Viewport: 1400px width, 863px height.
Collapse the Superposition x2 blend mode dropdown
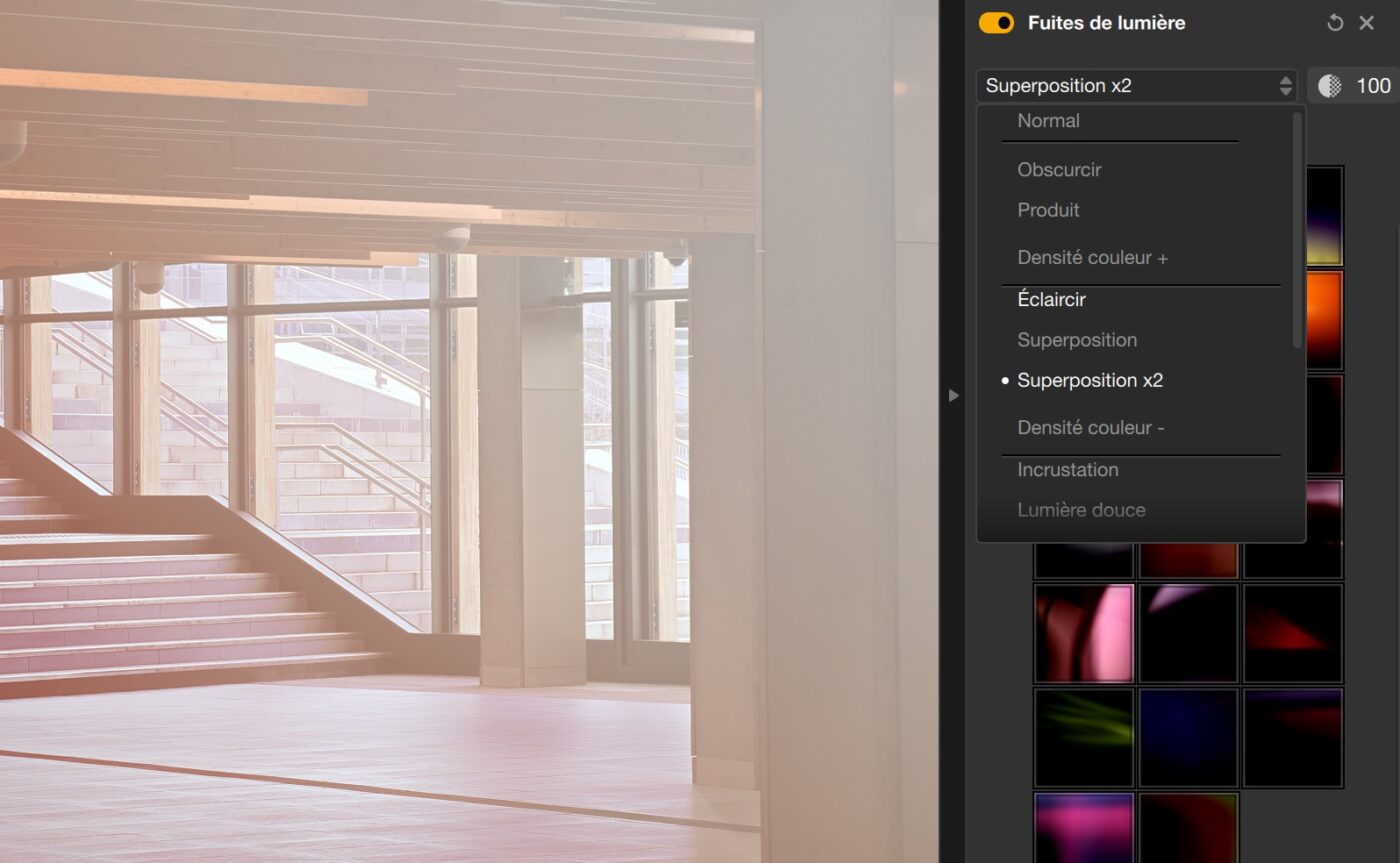coord(1136,86)
